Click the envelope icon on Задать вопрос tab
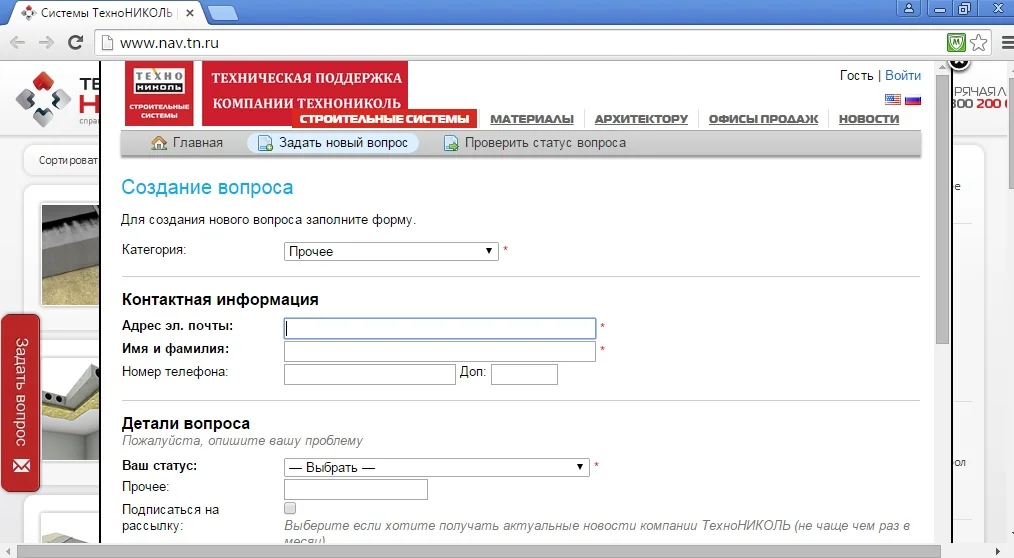1014x558 pixels. [21, 466]
